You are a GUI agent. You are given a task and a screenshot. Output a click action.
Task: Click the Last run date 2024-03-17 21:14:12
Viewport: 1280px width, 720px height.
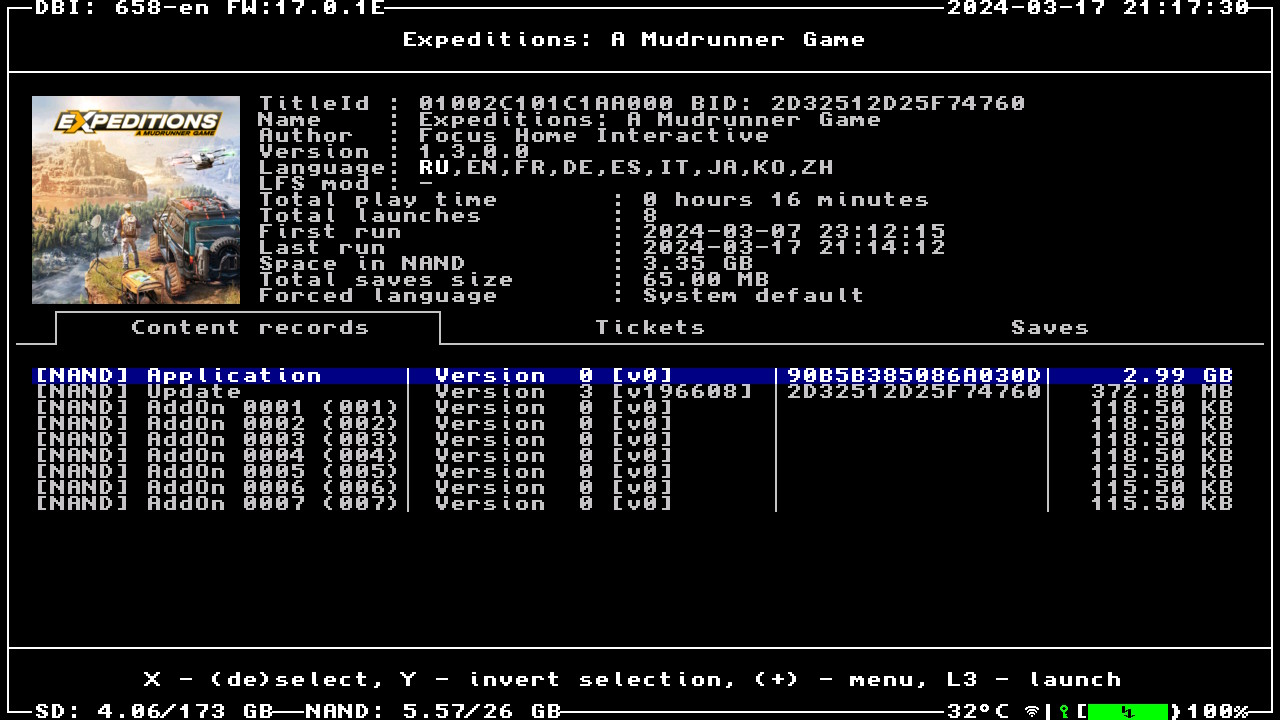[794, 248]
